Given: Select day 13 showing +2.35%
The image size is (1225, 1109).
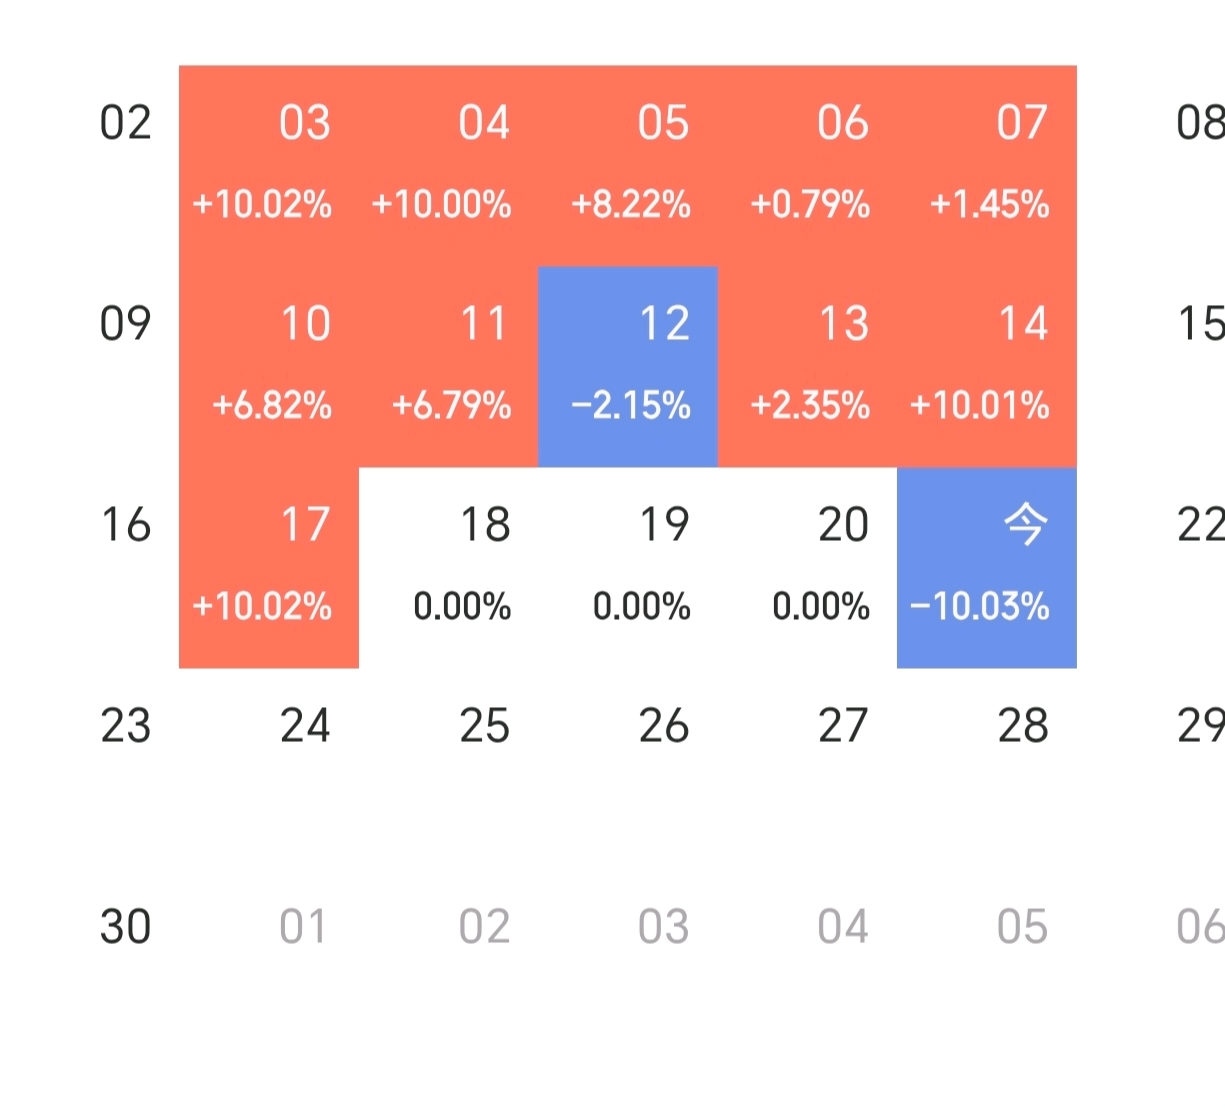Looking at the screenshot, I should [807, 366].
